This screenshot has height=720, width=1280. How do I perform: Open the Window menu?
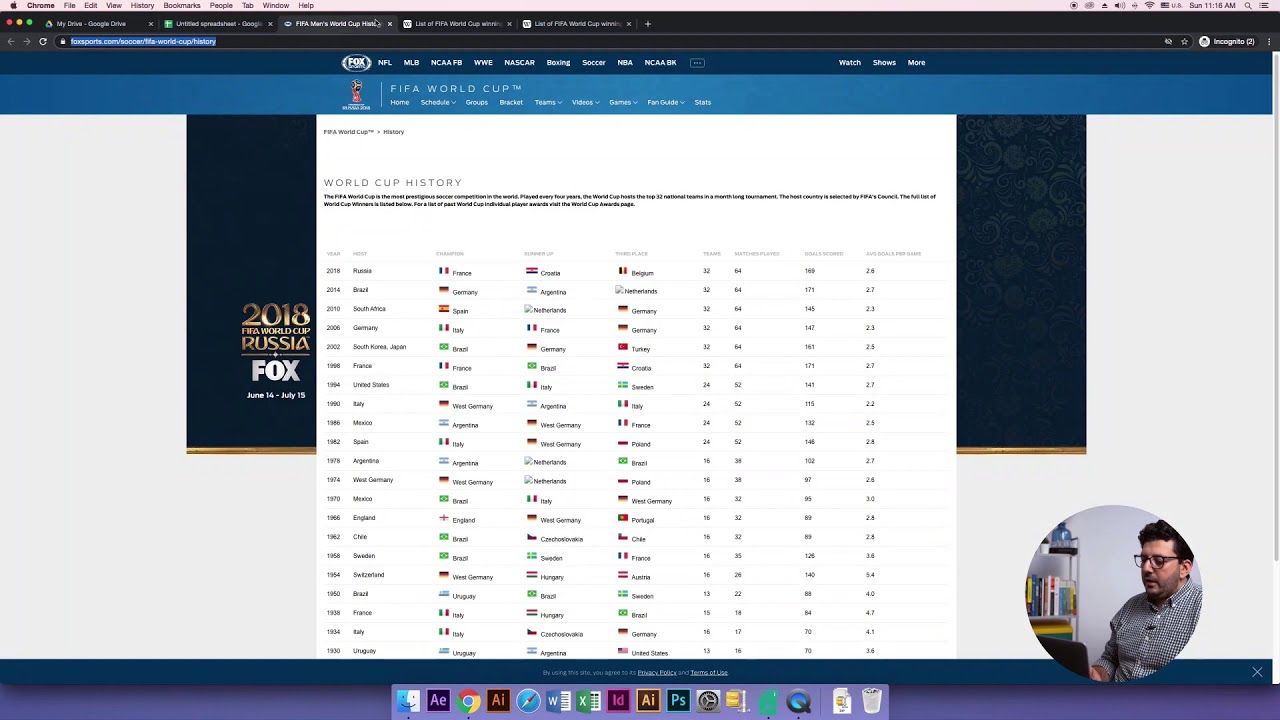(x=276, y=5)
